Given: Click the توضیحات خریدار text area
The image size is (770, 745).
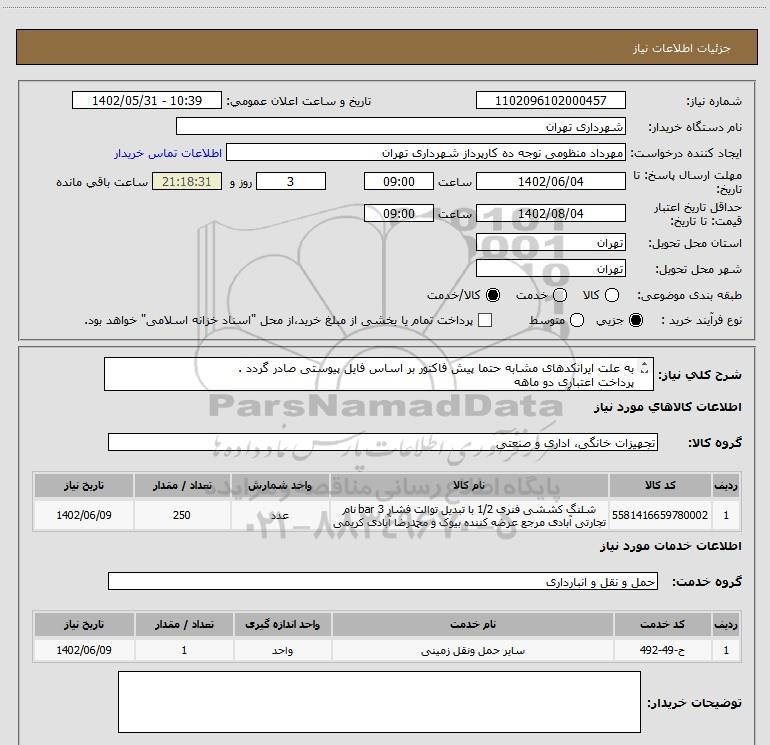Looking at the screenshot, I should click(379, 702).
